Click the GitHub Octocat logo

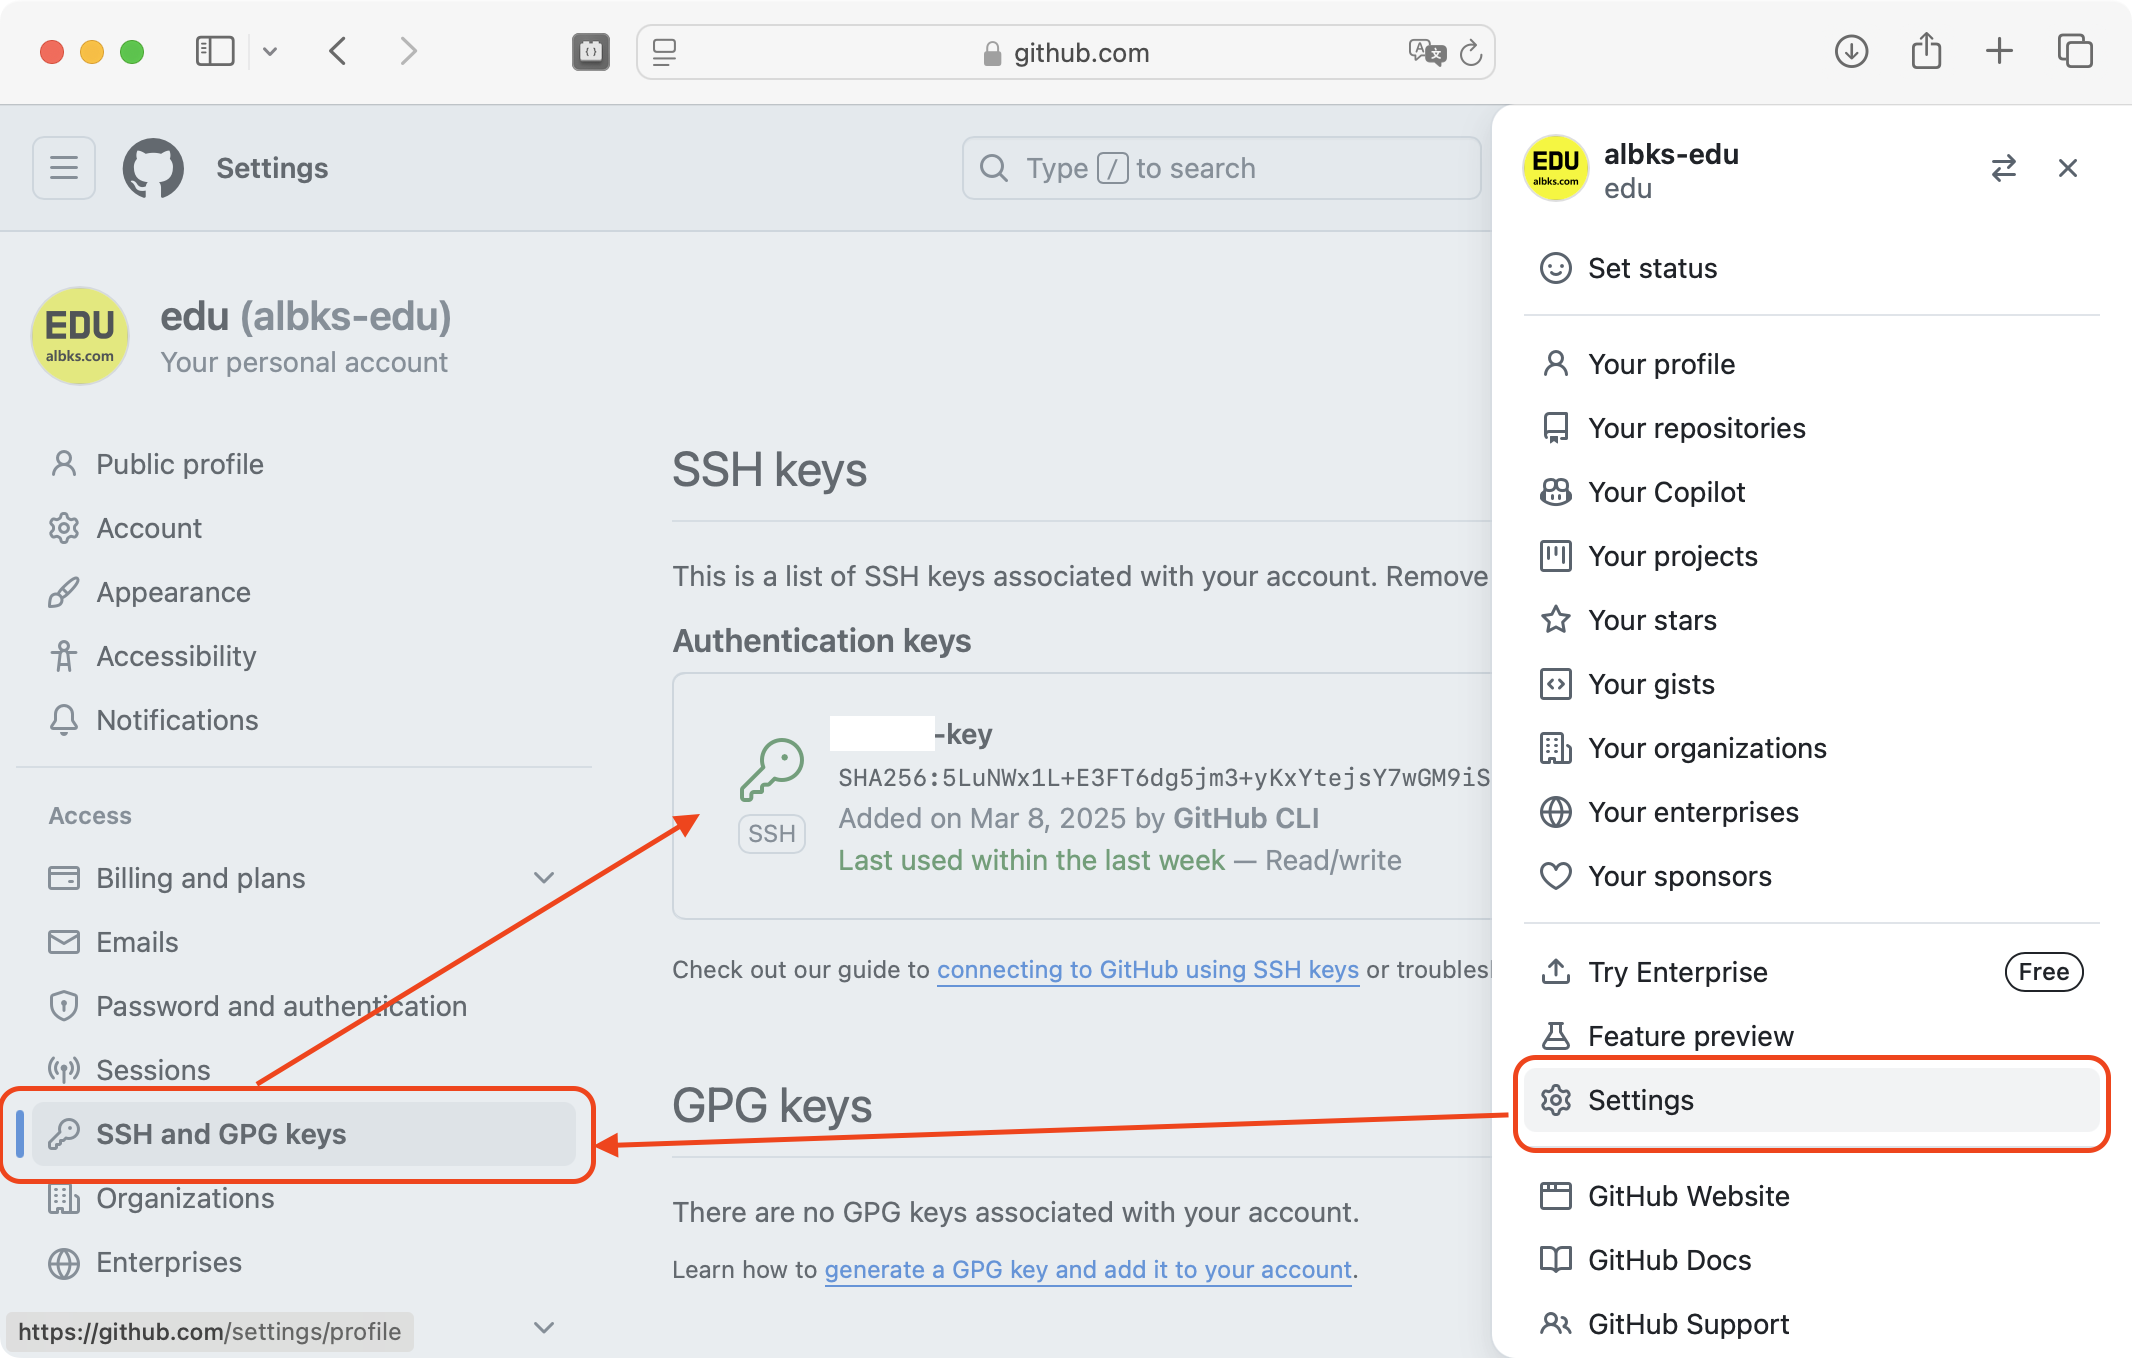[153, 168]
